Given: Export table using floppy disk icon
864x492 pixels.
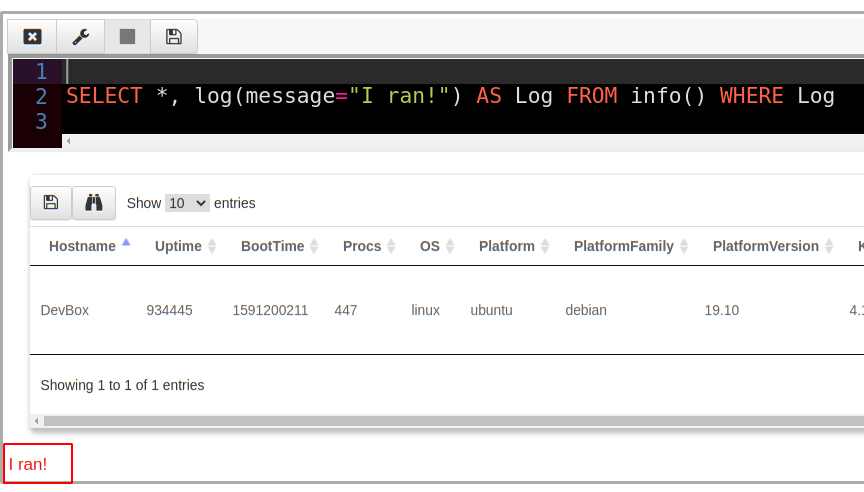Looking at the screenshot, I should point(51,203).
